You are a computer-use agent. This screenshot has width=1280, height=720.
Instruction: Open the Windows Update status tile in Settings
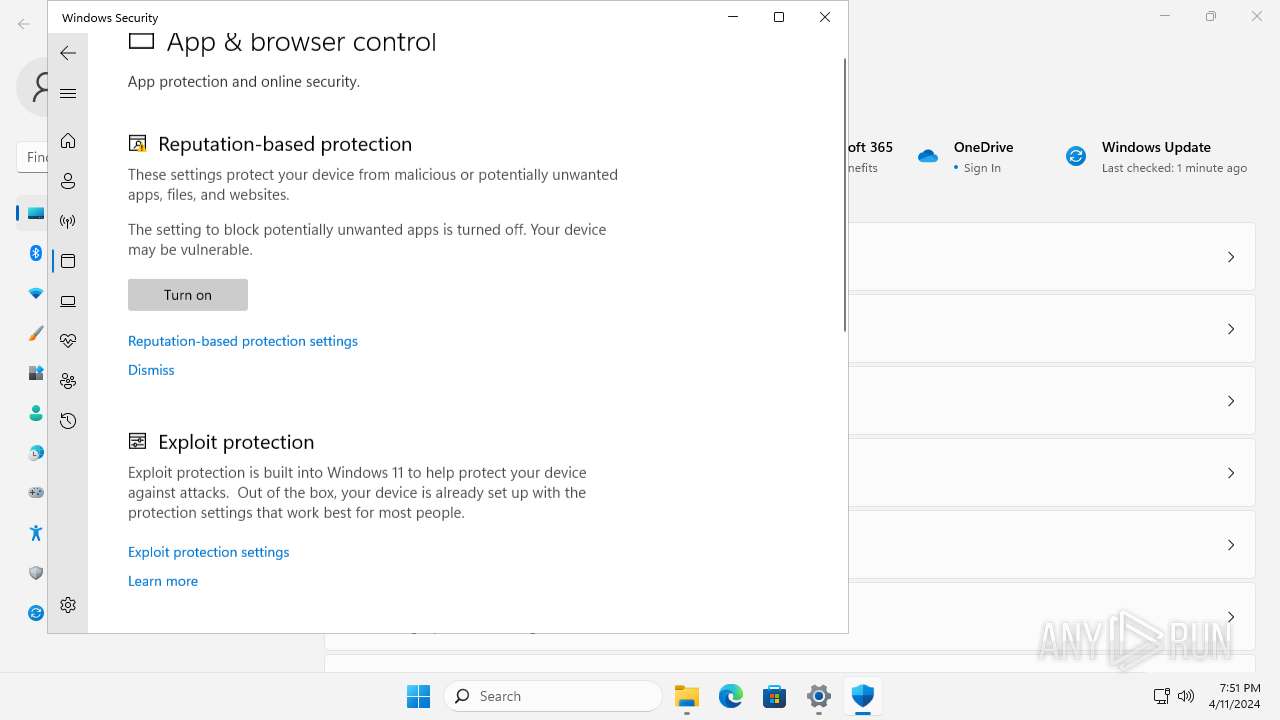pyautogui.click(x=1156, y=157)
